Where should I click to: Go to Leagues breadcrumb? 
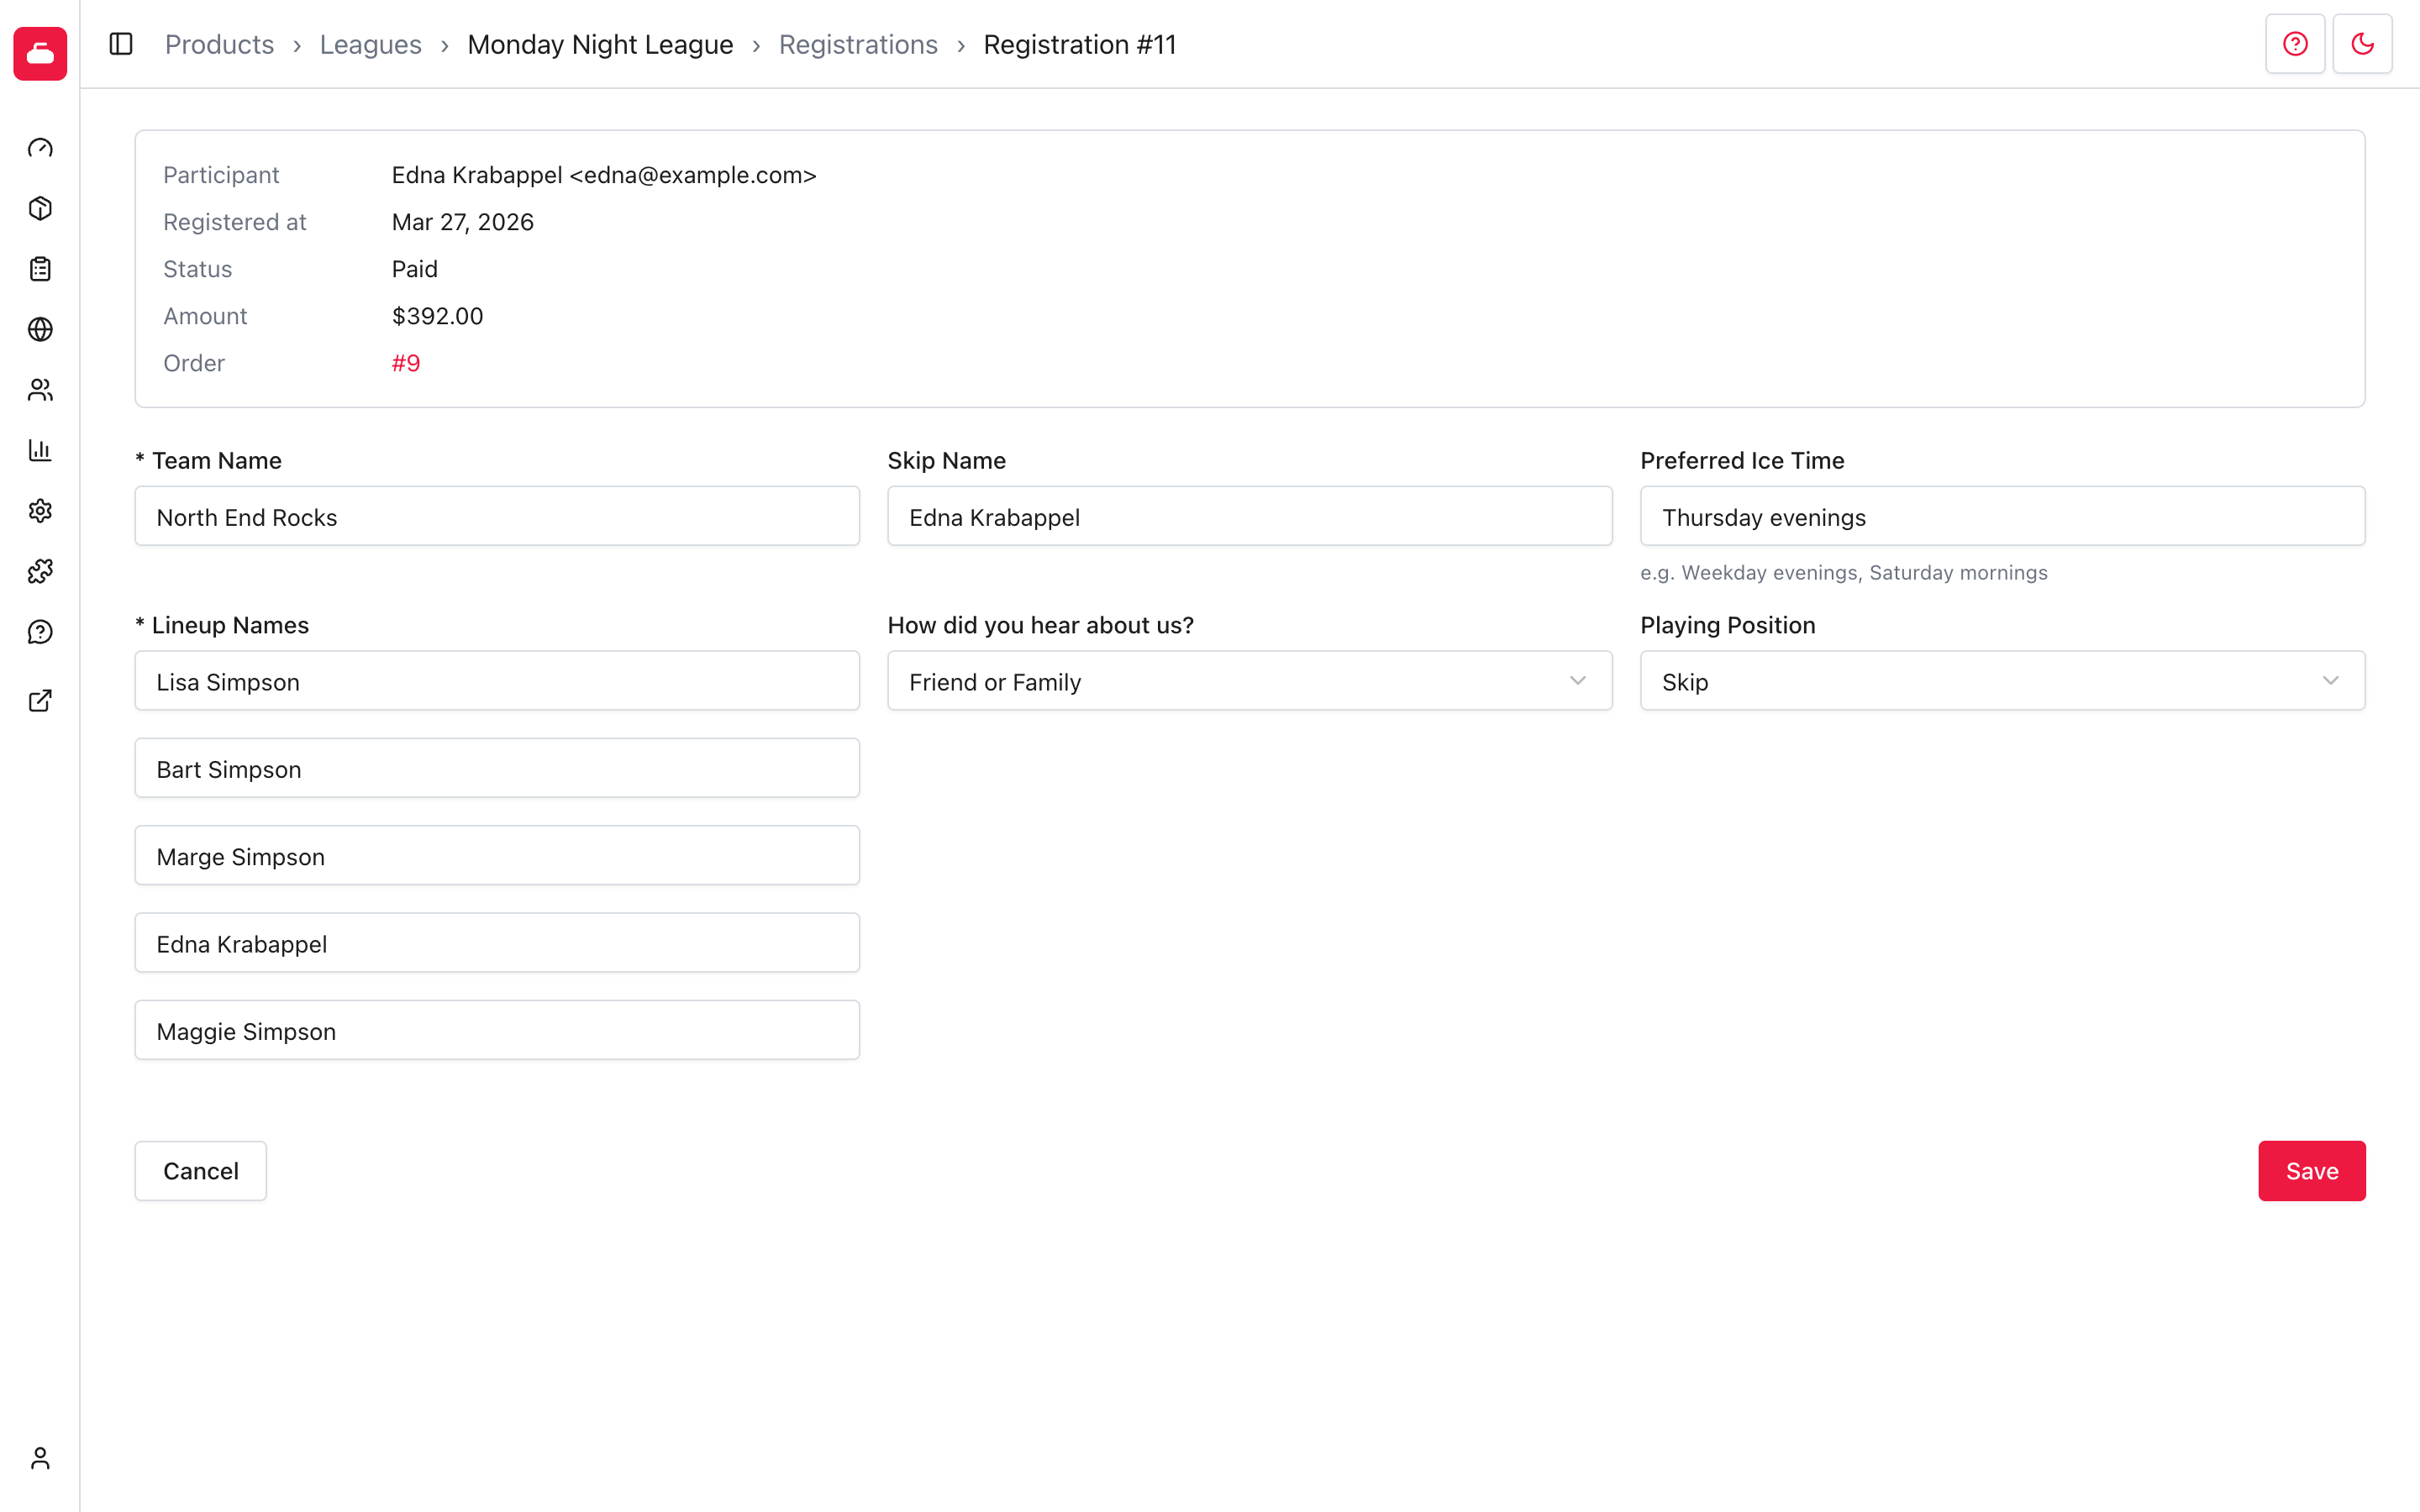pyautogui.click(x=370, y=44)
